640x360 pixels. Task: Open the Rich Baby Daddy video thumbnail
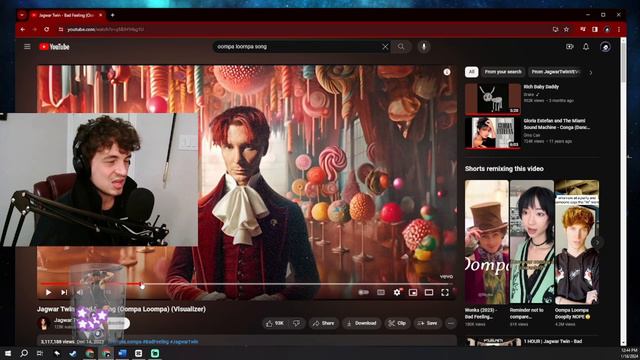493,99
